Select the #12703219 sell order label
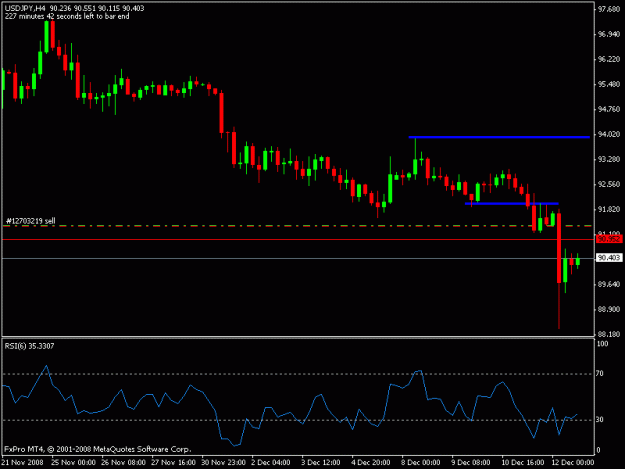 click(31, 221)
